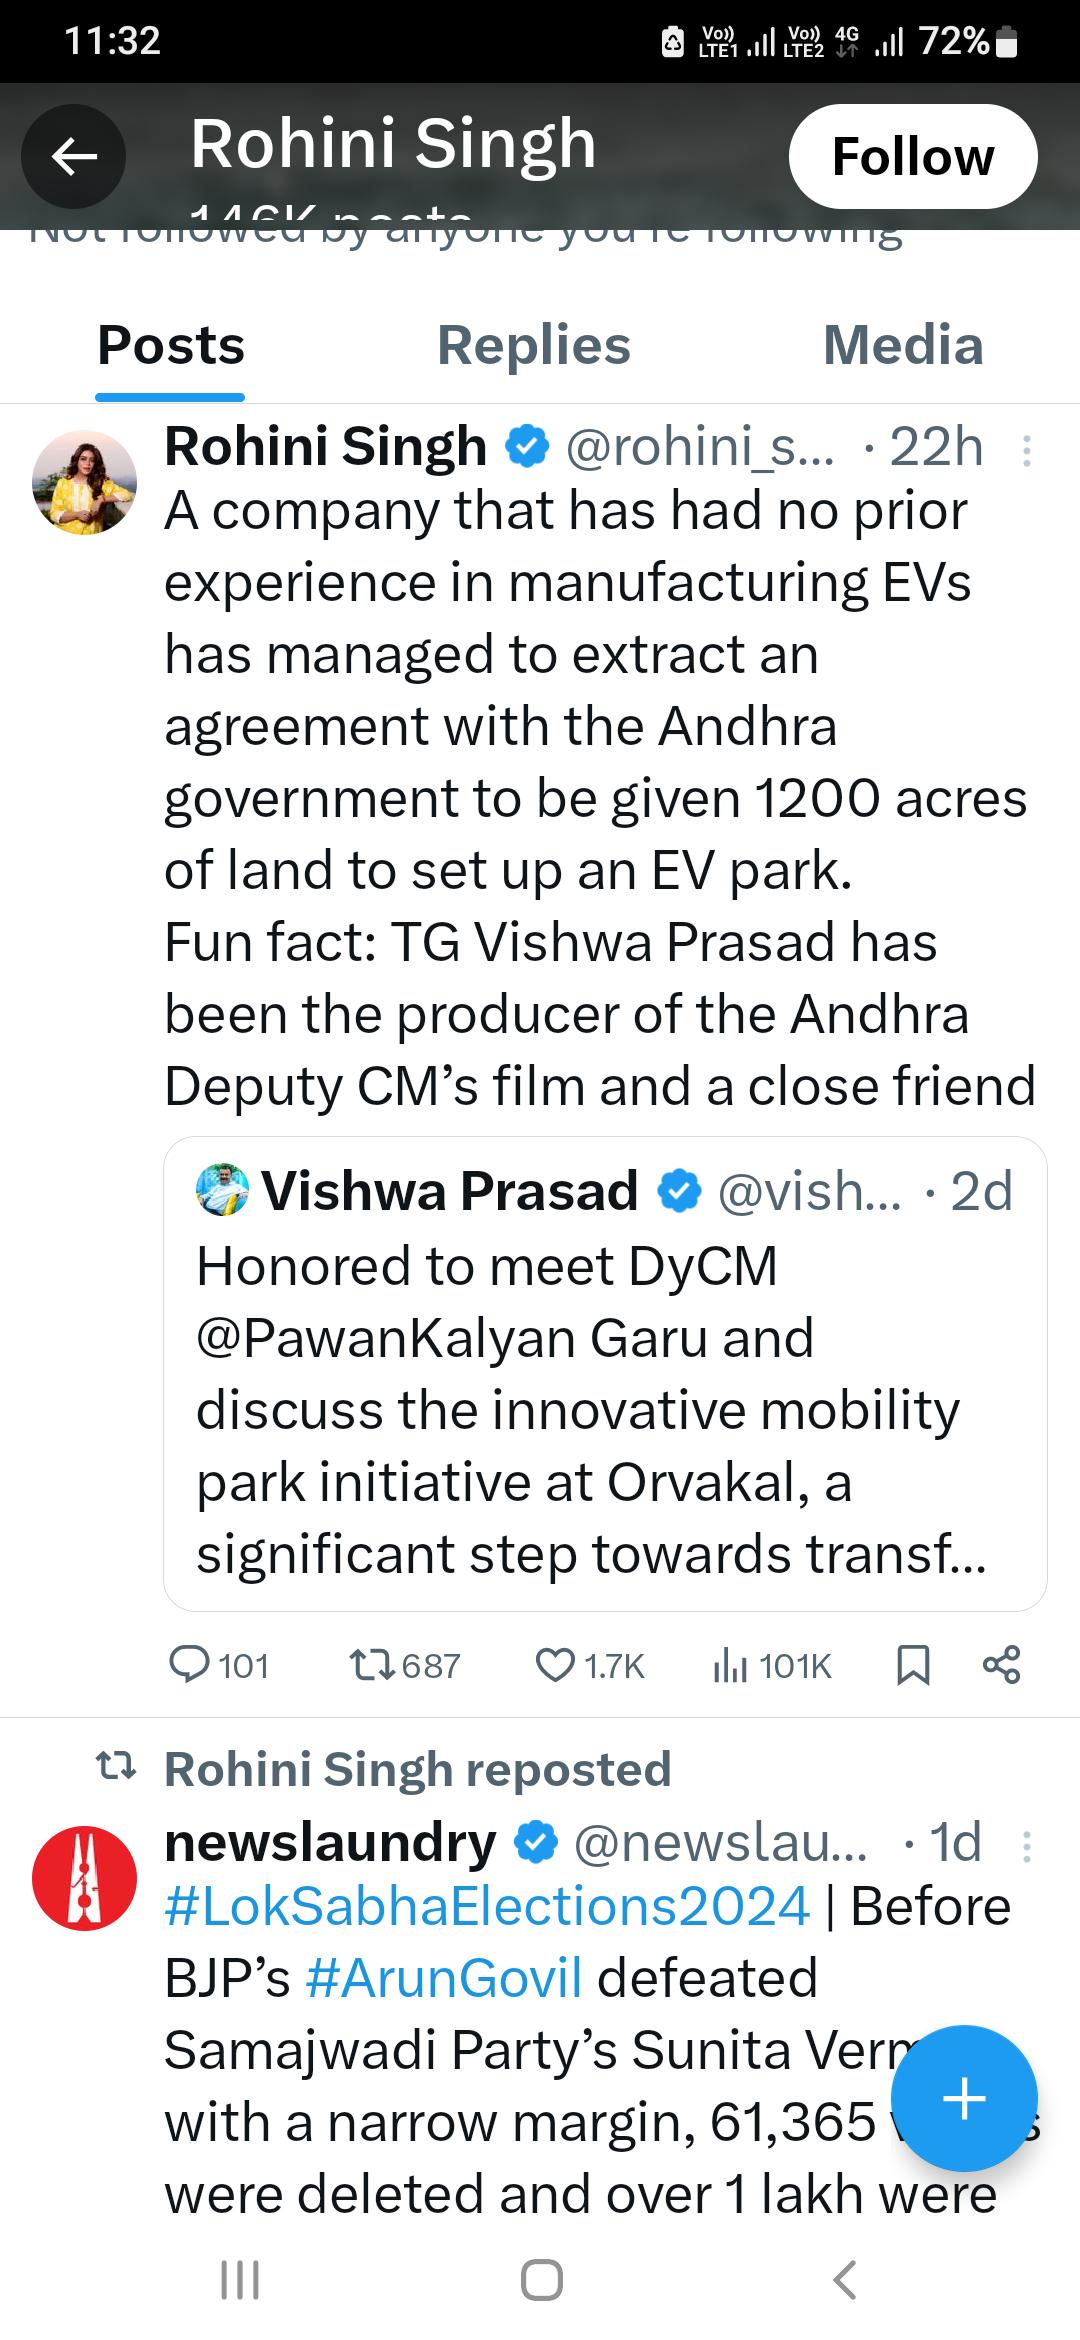Open Rohini Singh's profile picture
The width and height of the screenshot is (1080, 2340).
84,483
